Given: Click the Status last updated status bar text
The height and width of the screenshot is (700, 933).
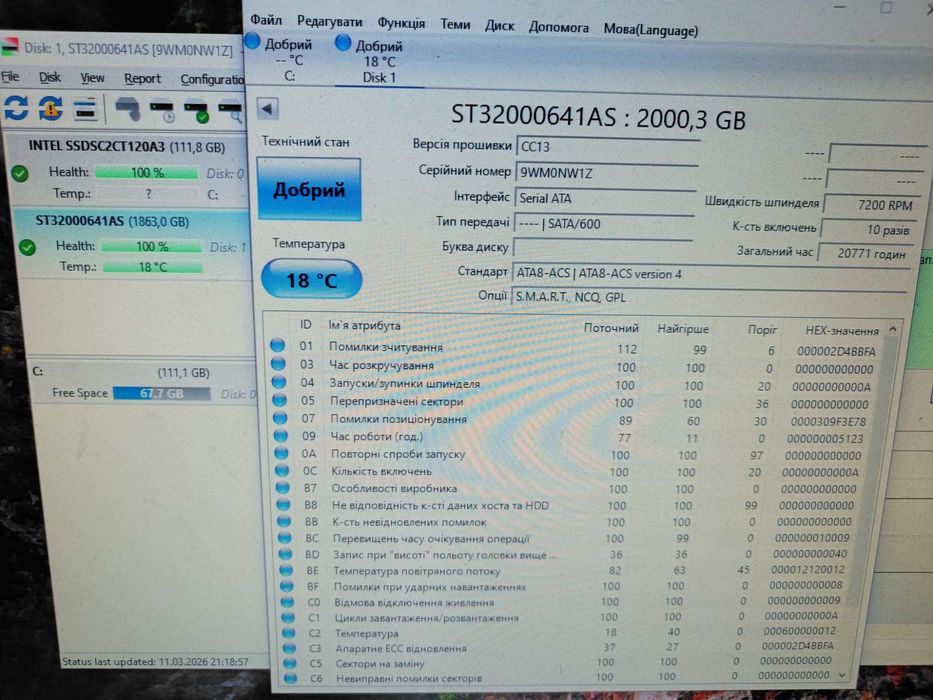Looking at the screenshot, I should coord(155,661).
